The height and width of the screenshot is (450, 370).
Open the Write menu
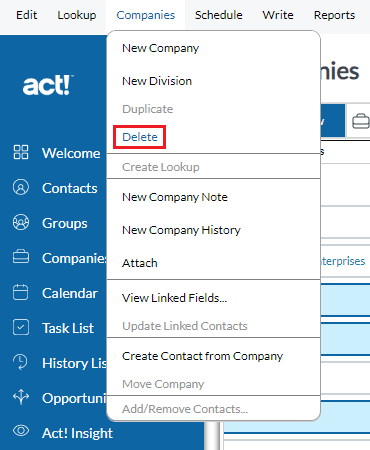tap(278, 15)
